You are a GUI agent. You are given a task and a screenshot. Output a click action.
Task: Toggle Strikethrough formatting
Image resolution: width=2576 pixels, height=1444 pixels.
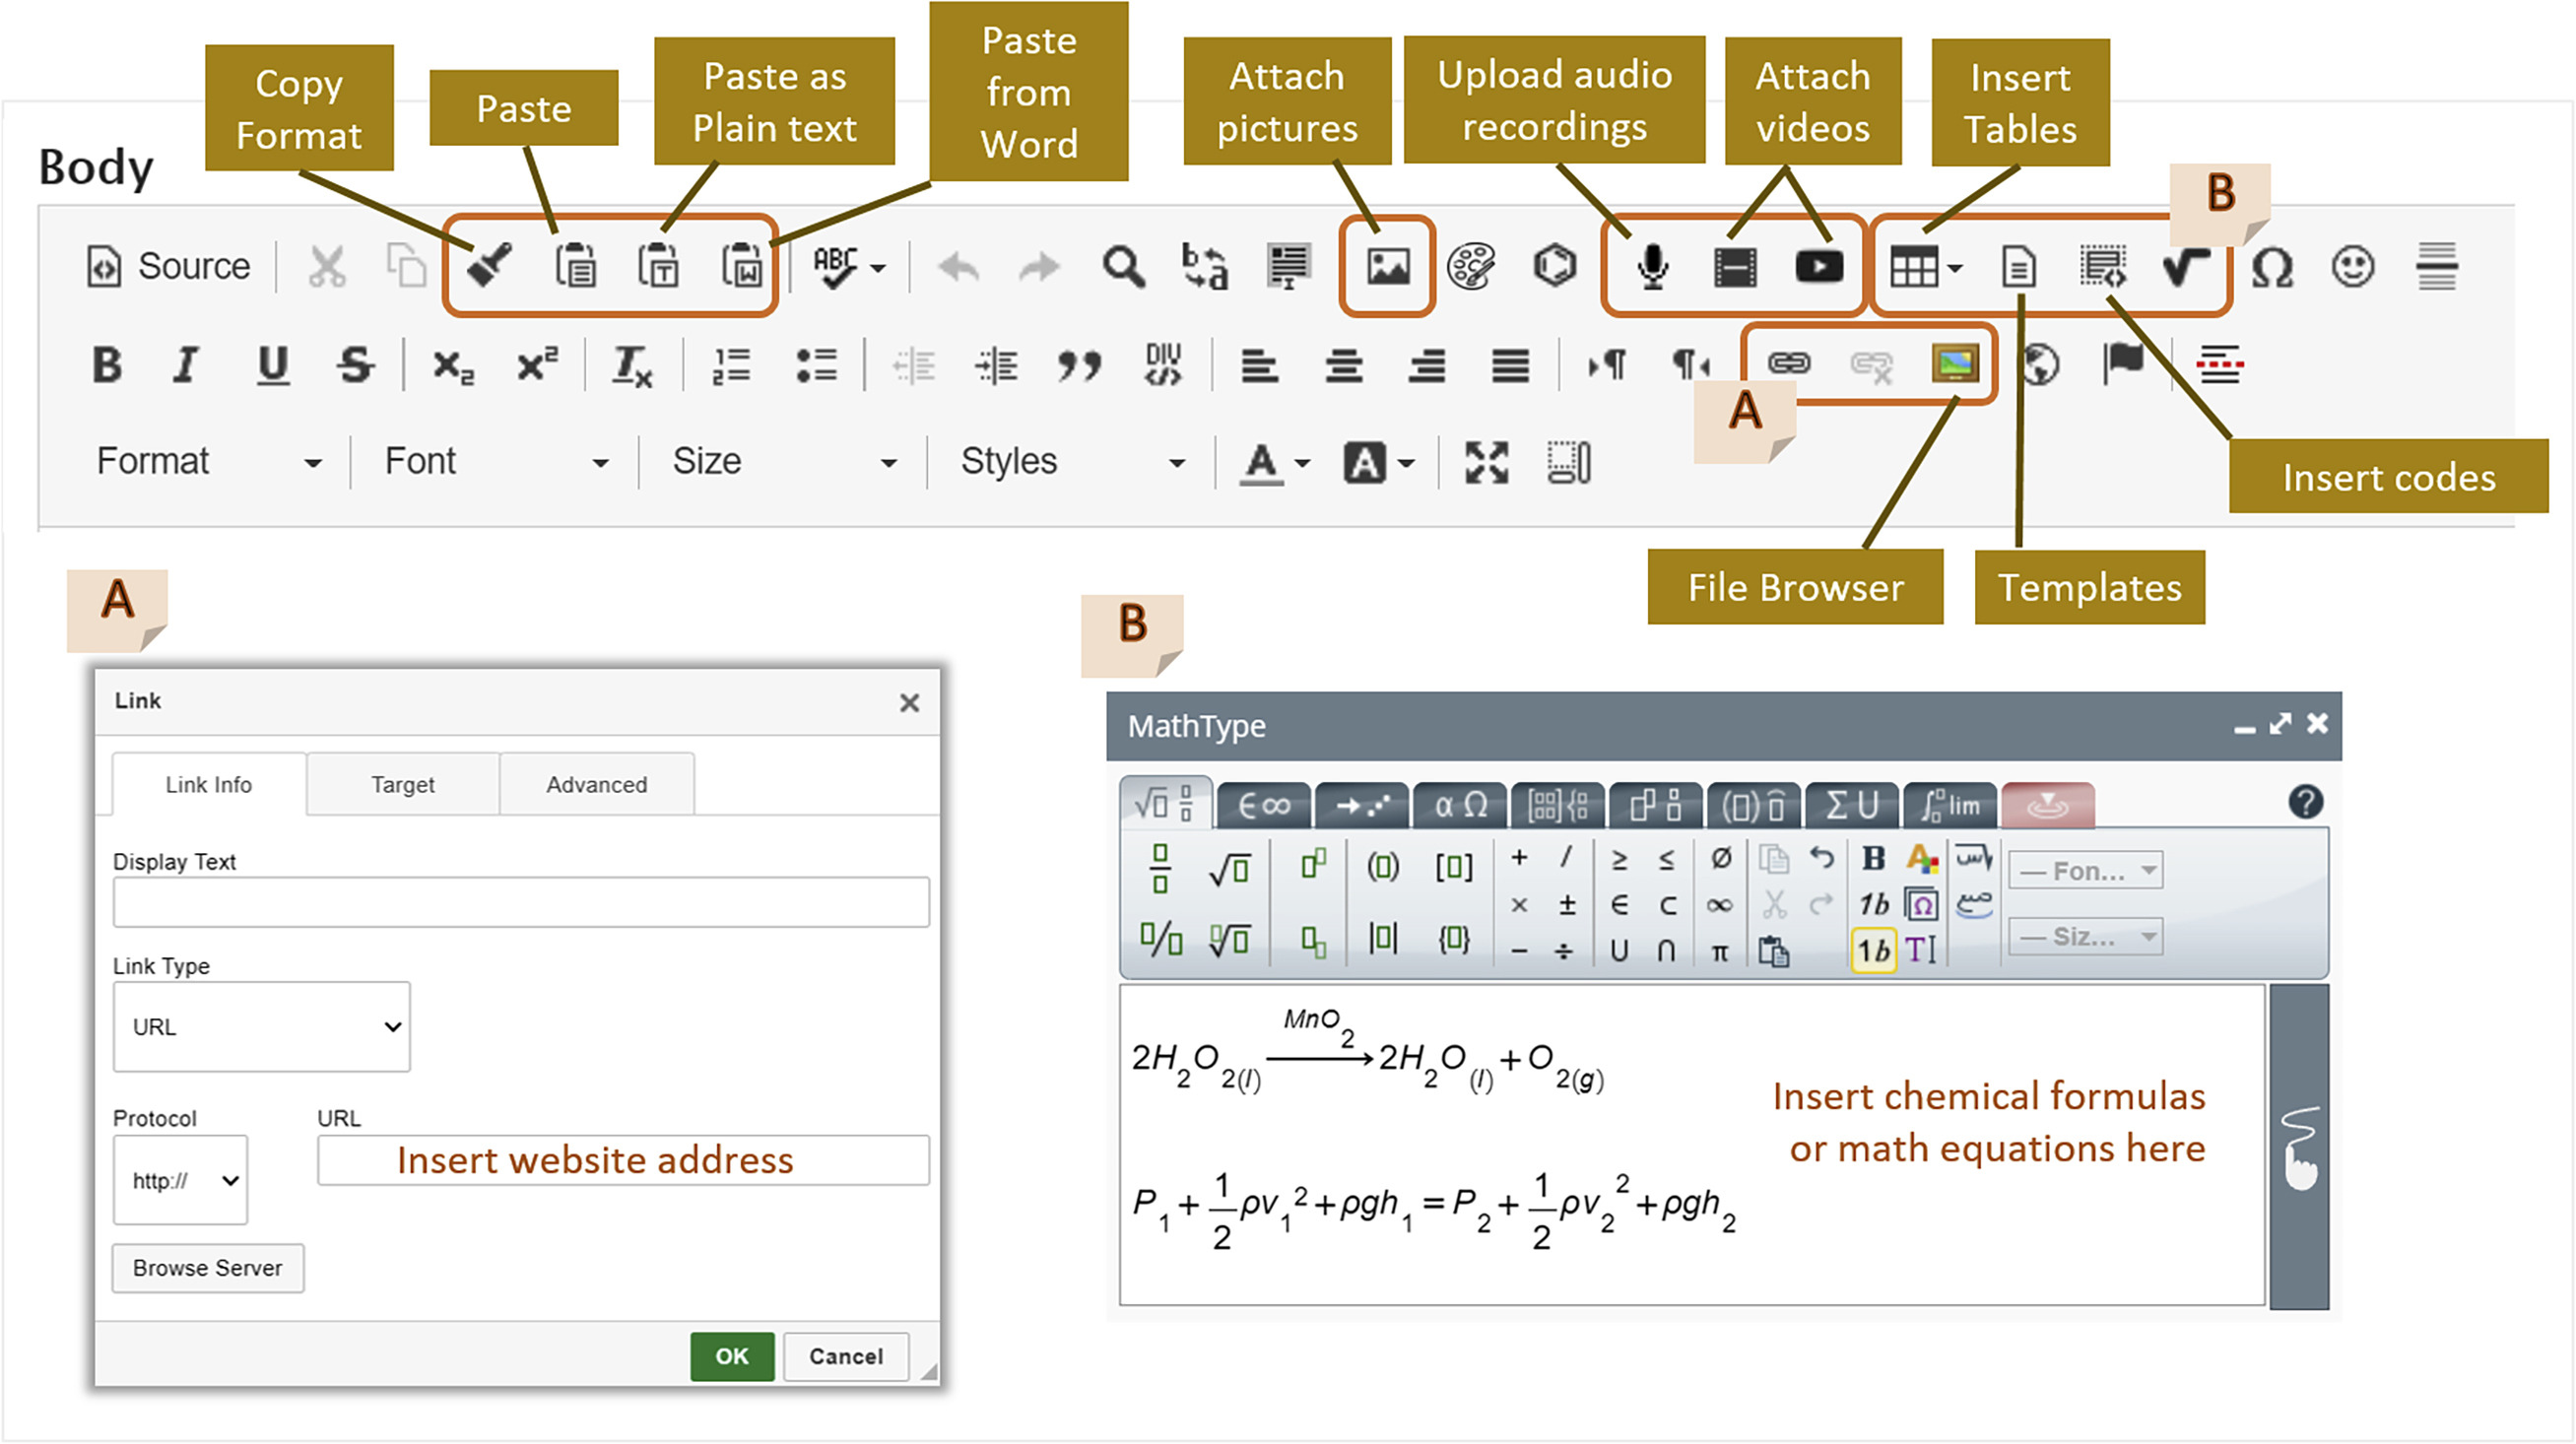355,365
